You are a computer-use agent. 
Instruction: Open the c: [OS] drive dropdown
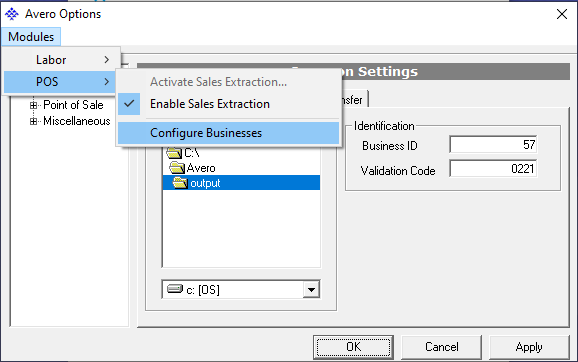(x=311, y=290)
